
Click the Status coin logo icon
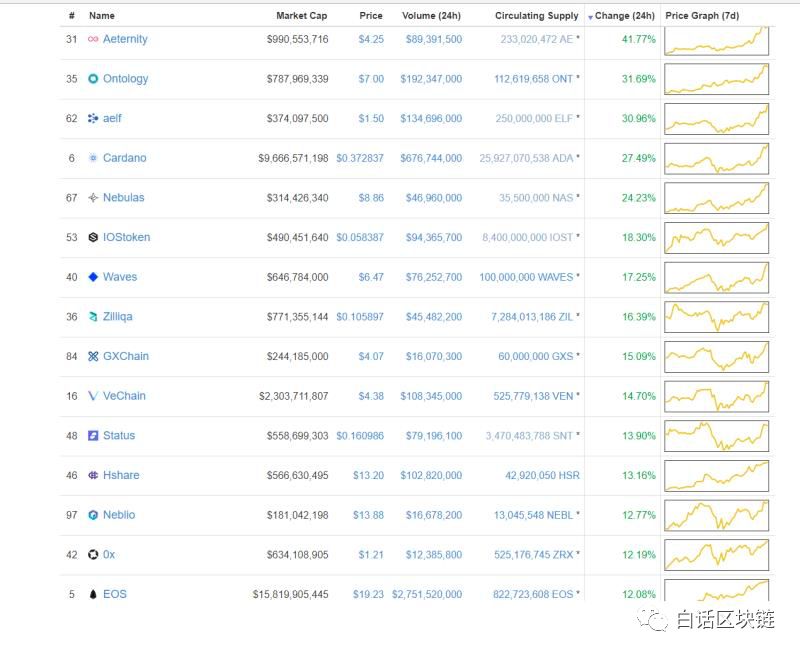(x=93, y=436)
